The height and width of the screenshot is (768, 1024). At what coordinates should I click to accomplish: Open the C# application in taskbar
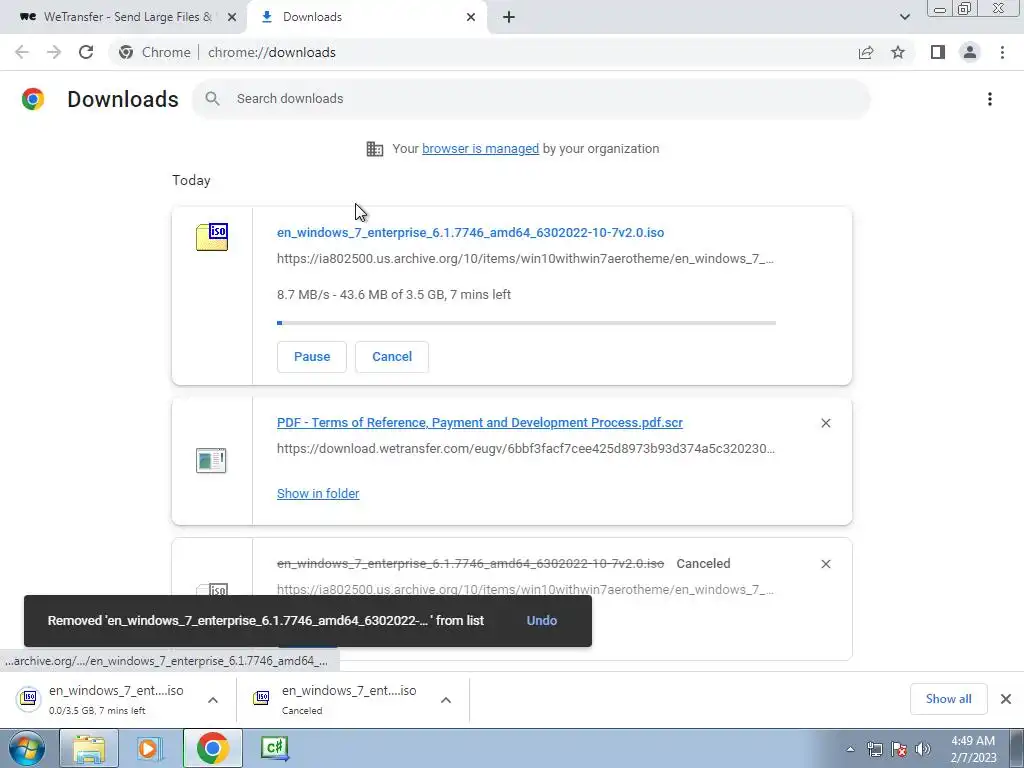click(x=274, y=748)
